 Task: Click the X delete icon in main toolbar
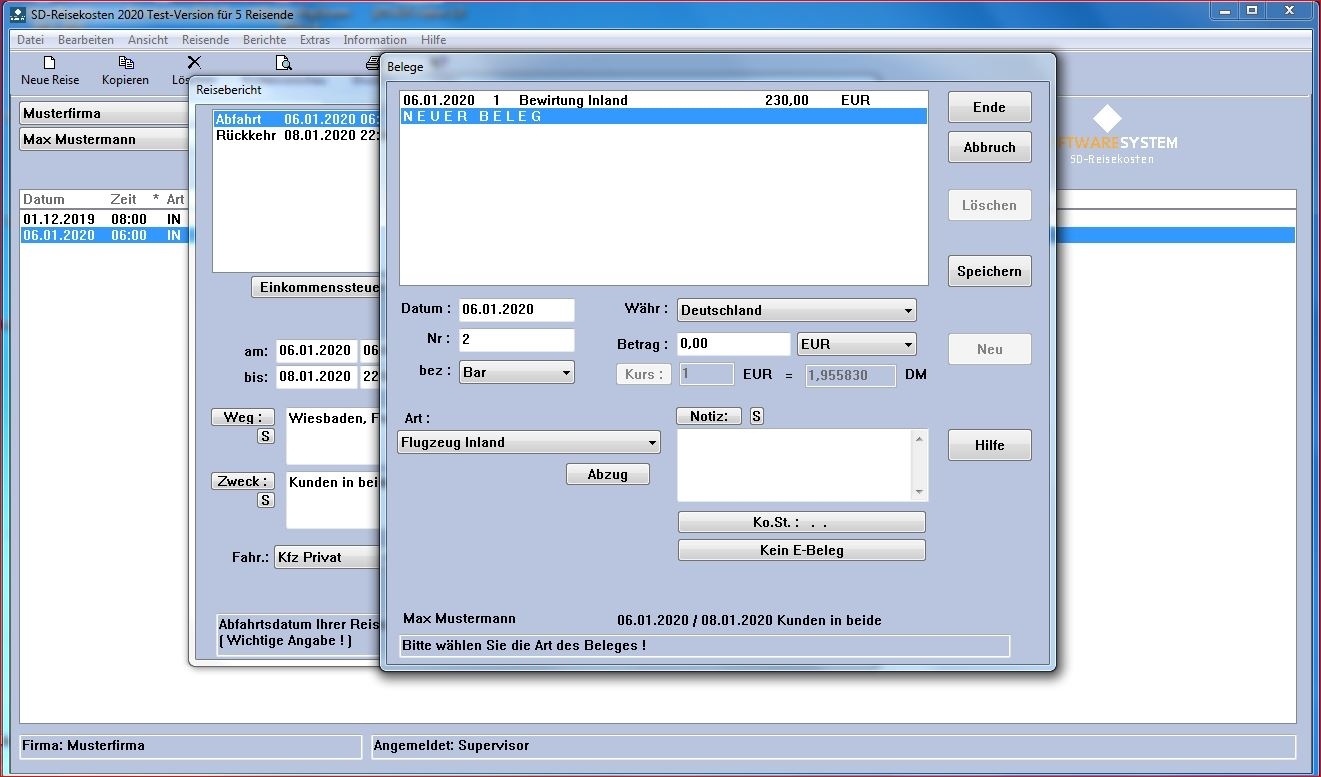pyautogui.click(x=194, y=64)
